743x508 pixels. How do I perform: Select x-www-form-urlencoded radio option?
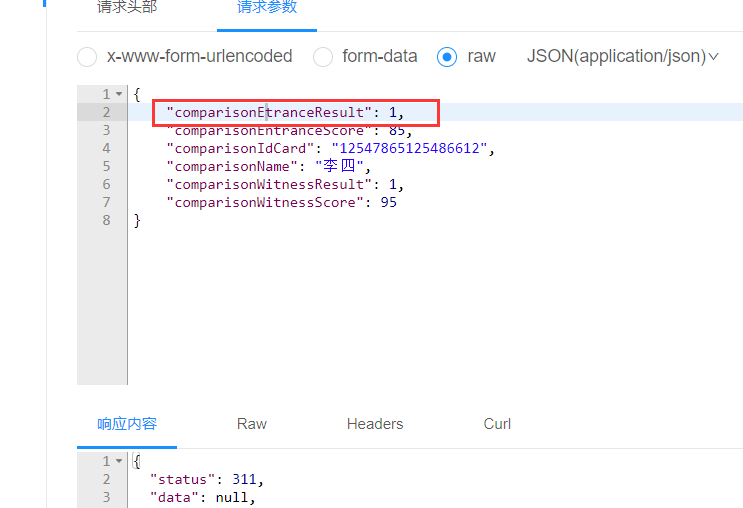tap(87, 57)
